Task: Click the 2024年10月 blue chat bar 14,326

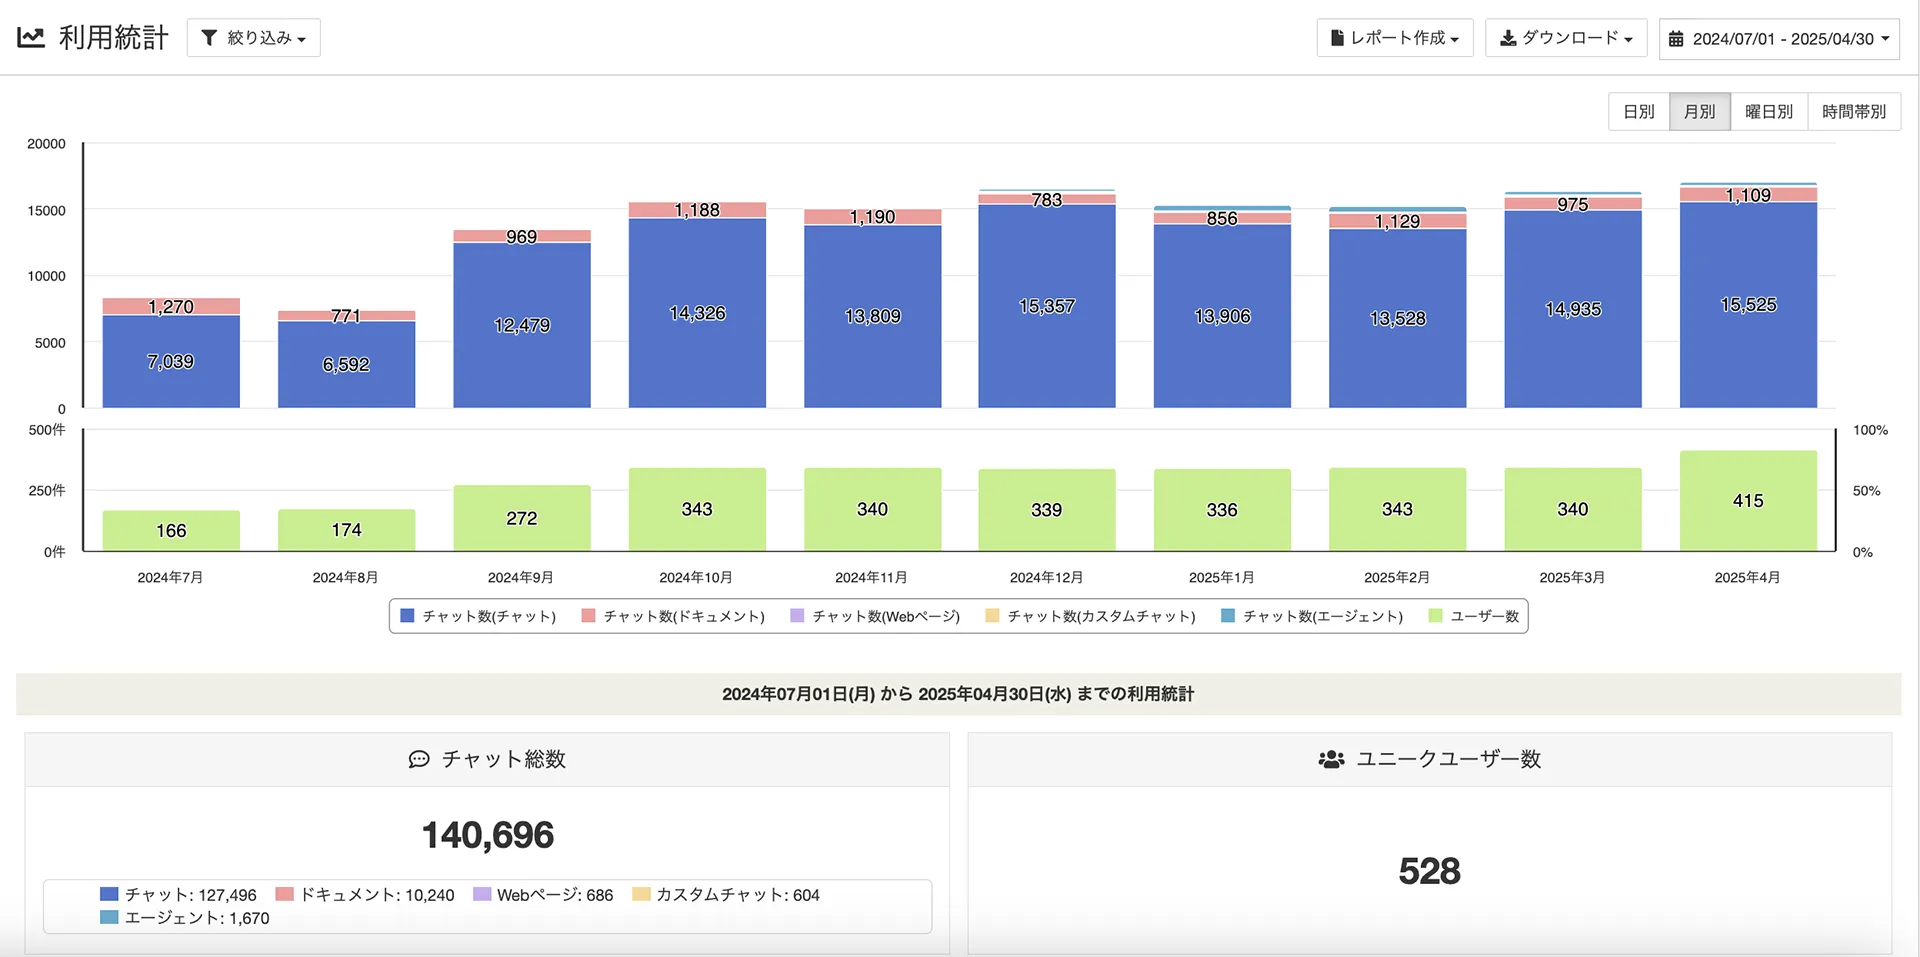Action: (697, 313)
